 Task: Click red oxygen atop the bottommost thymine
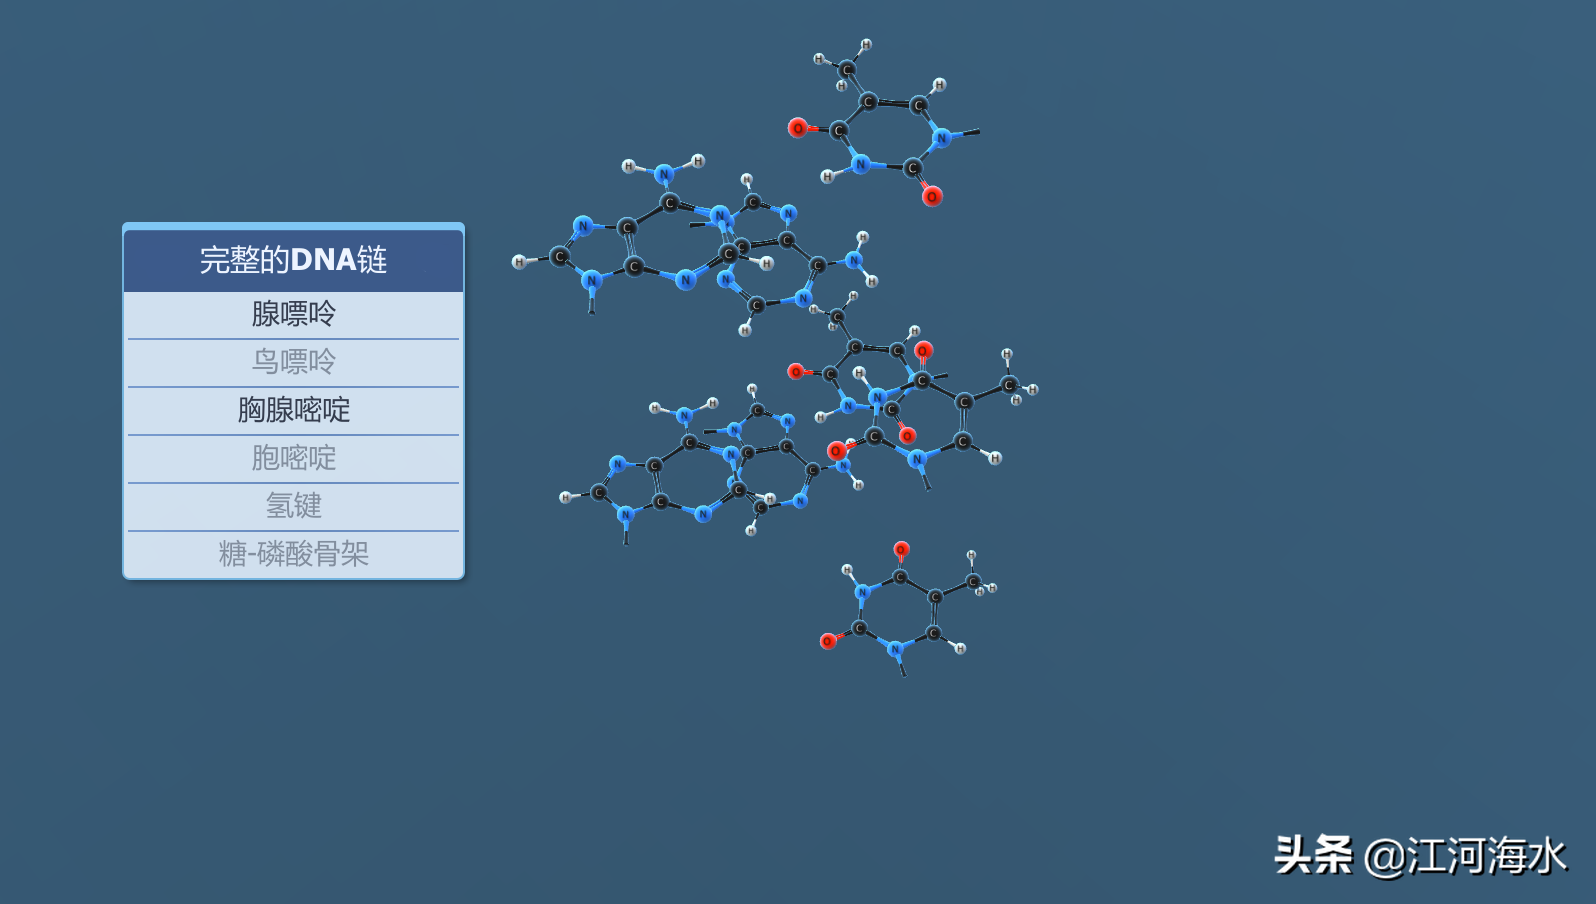tap(901, 549)
